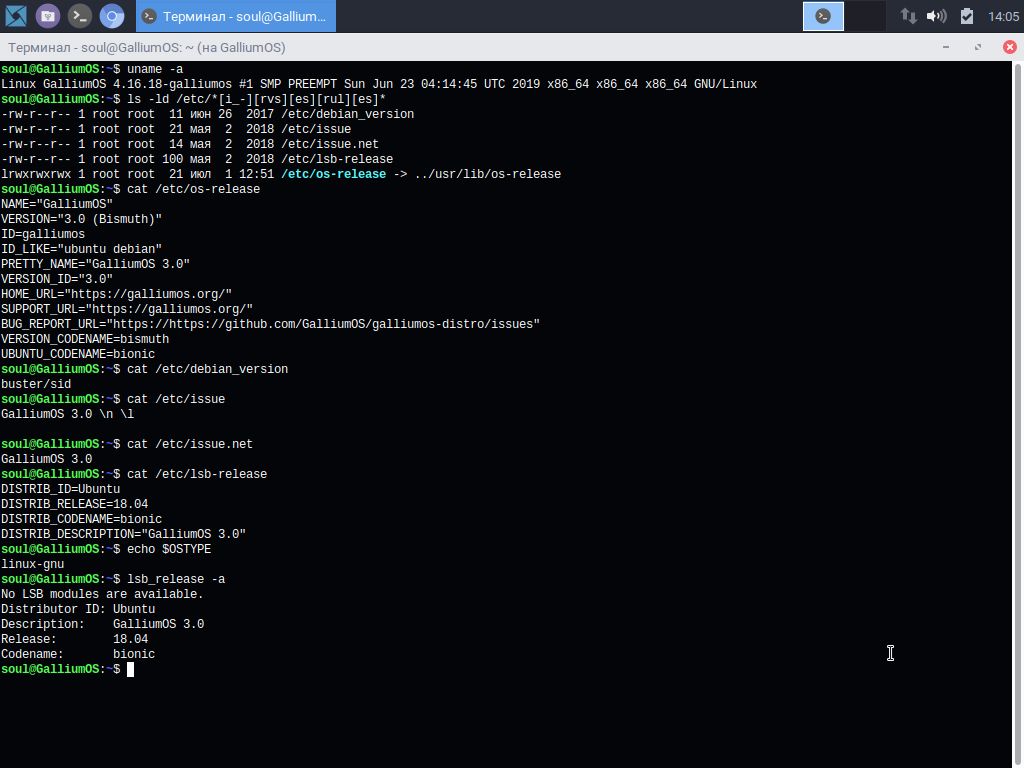This screenshot has height=768, width=1024.
Task: Click the PRETTY_NAME="GalliumOS 3.0" line
Action: 95,264
